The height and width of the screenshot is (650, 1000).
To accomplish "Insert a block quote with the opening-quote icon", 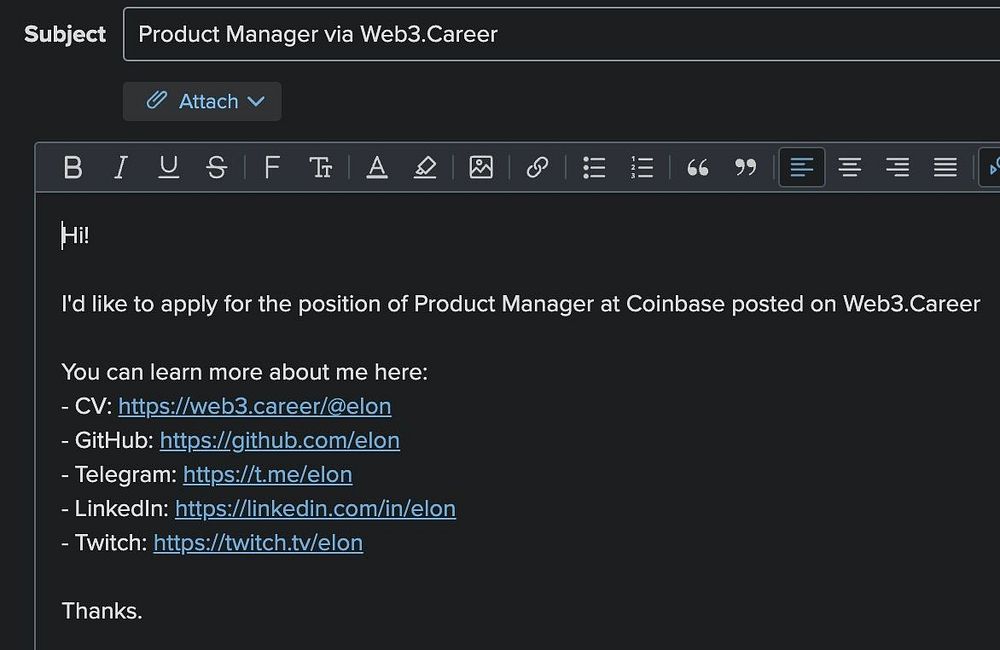I will click(698, 167).
